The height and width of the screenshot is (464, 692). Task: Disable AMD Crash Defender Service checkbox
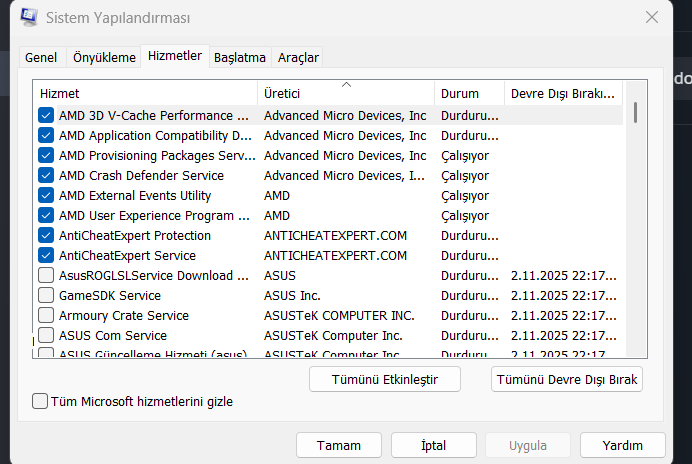click(x=46, y=175)
